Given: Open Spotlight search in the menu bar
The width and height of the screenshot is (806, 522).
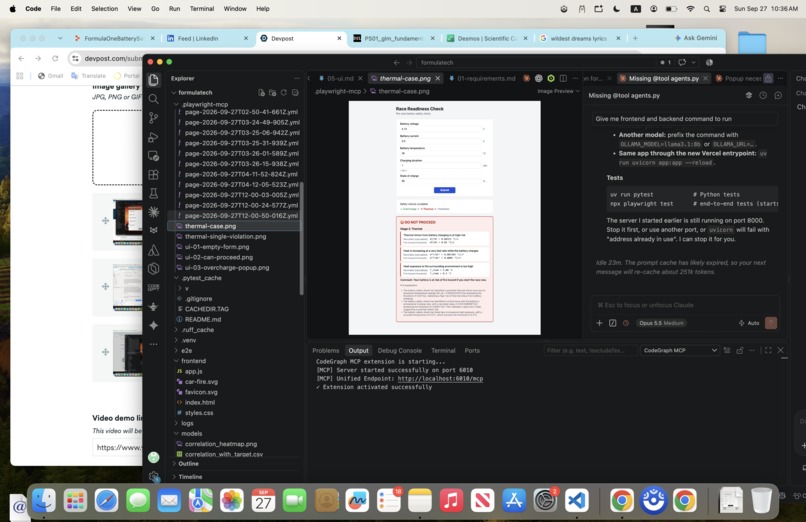Looking at the screenshot, I should point(706,9).
